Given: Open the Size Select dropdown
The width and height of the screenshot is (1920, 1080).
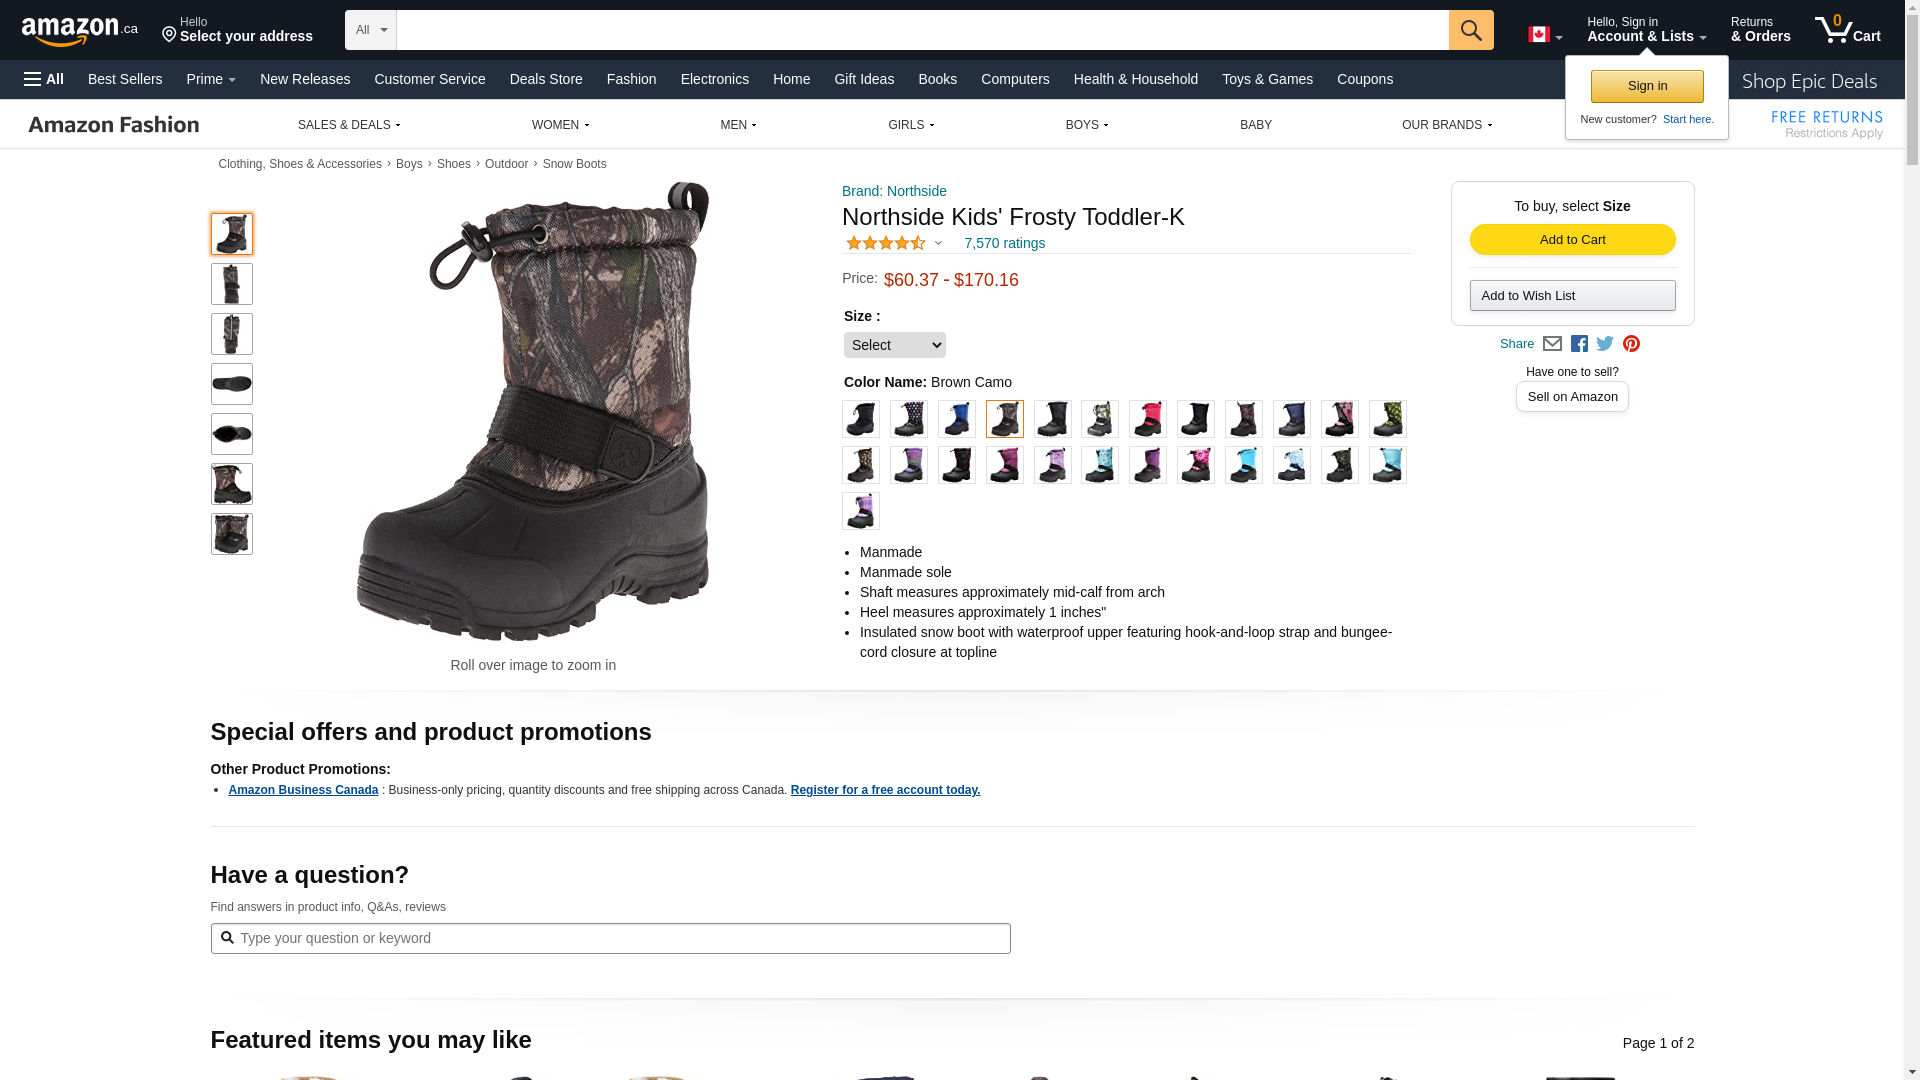Looking at the screenshot, I should click(x=895, y=345).
